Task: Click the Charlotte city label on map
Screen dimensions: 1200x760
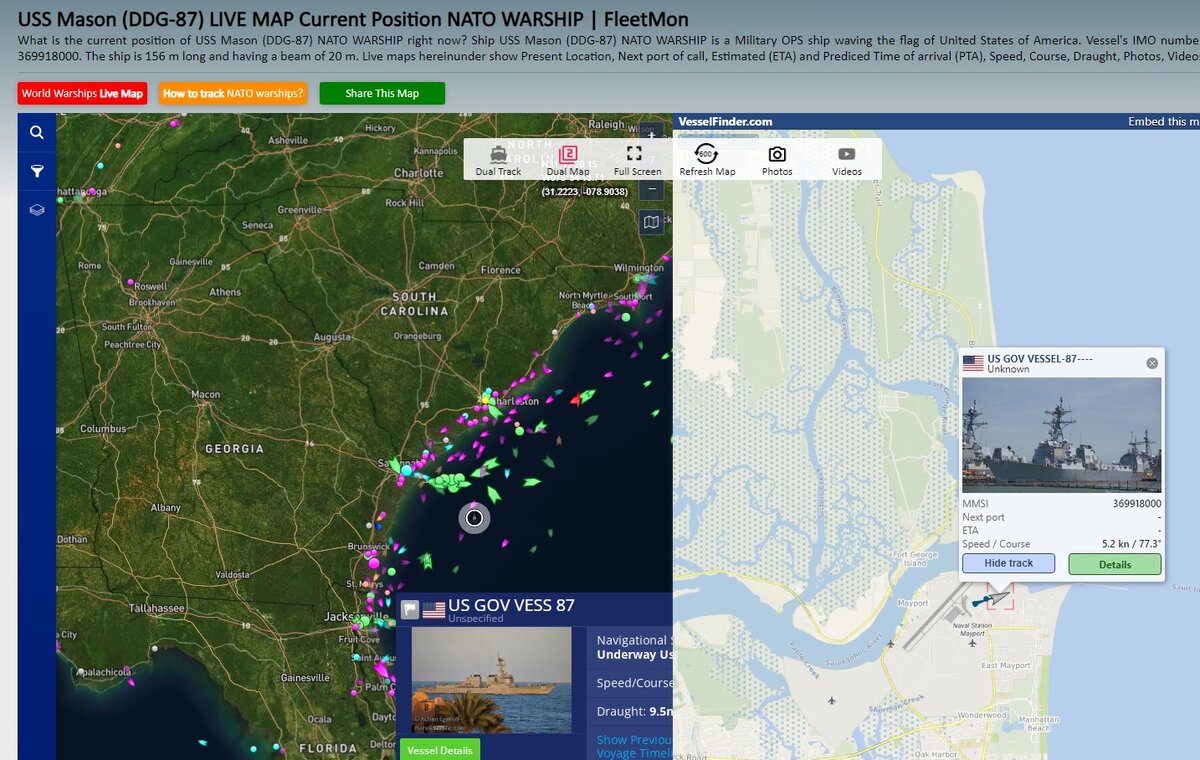Action: coord(418,173)
